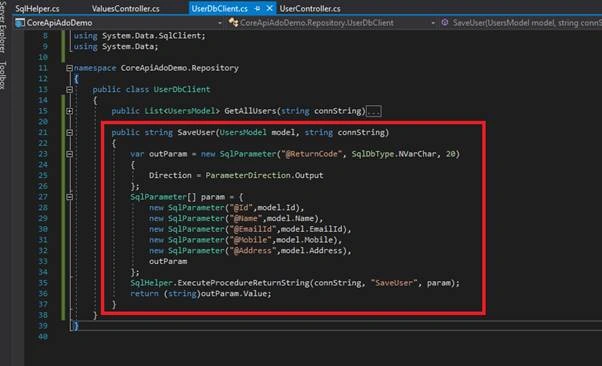
Task: Expand the GetAllUsers method block
Action: point(69,111)
